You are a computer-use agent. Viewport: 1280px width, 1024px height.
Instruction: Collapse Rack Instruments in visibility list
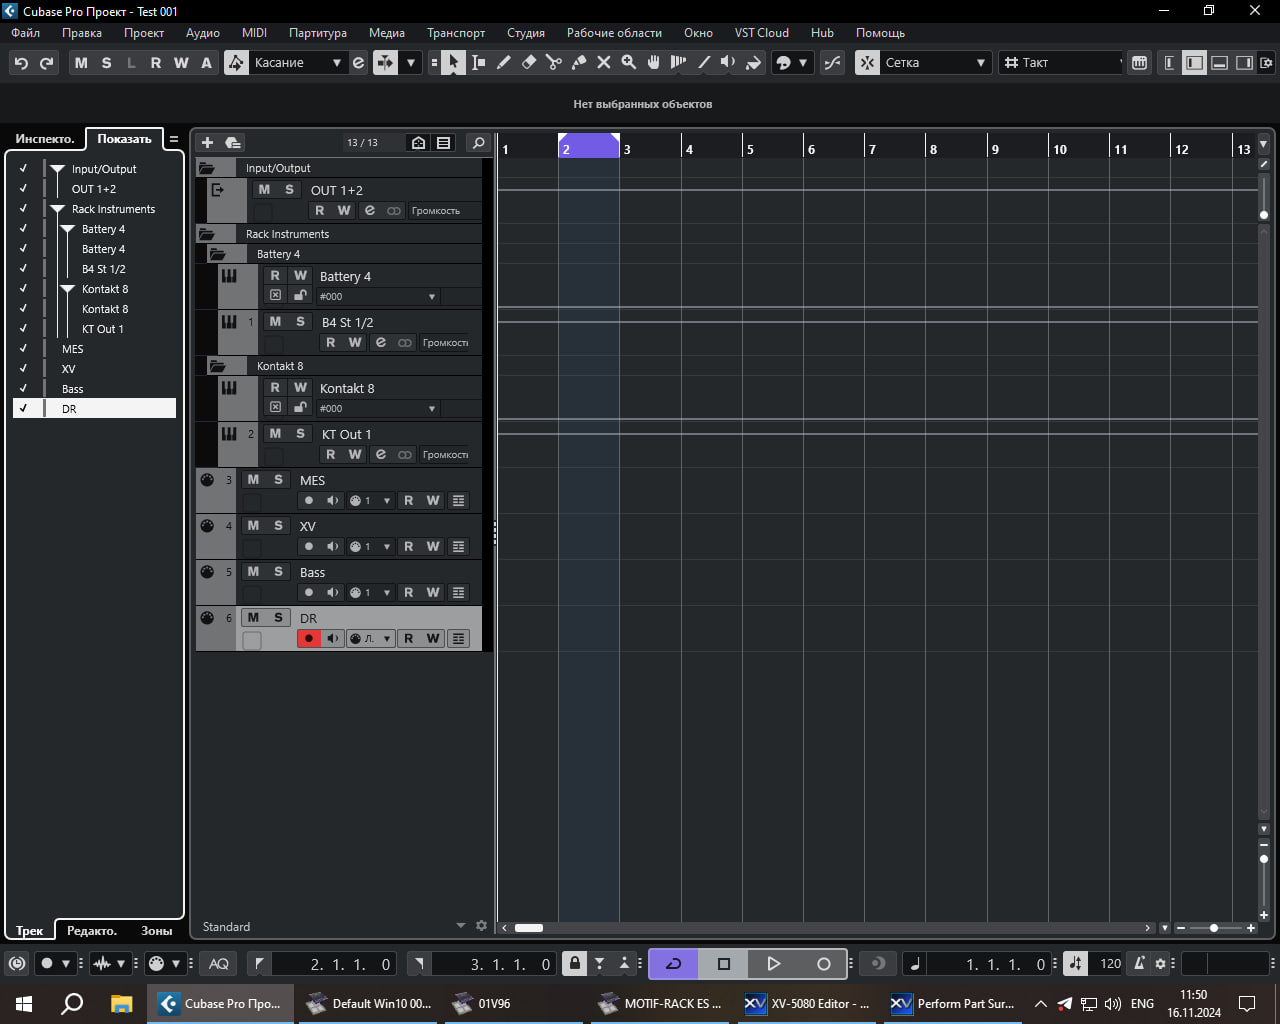click(57, 209)
